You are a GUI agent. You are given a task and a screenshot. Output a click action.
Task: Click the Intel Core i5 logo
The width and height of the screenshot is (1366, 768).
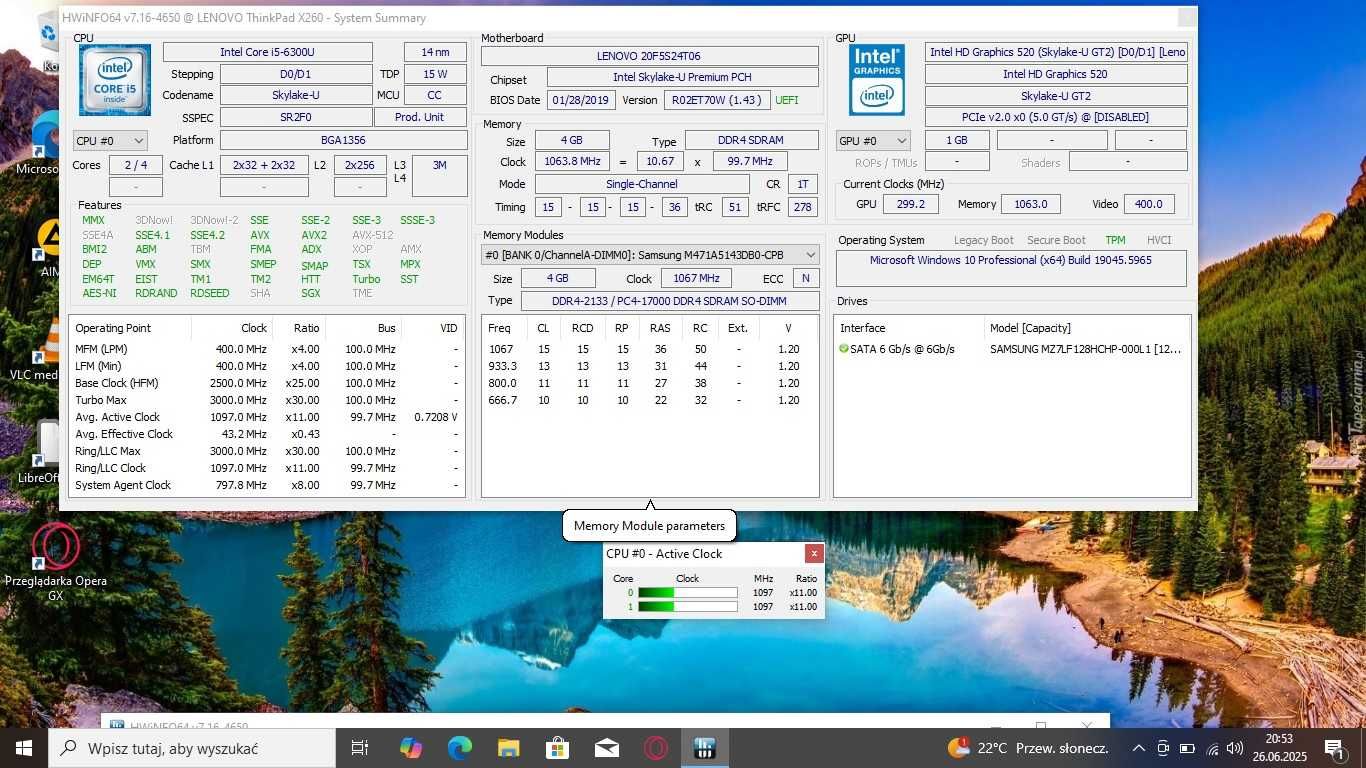coord(115,80)
